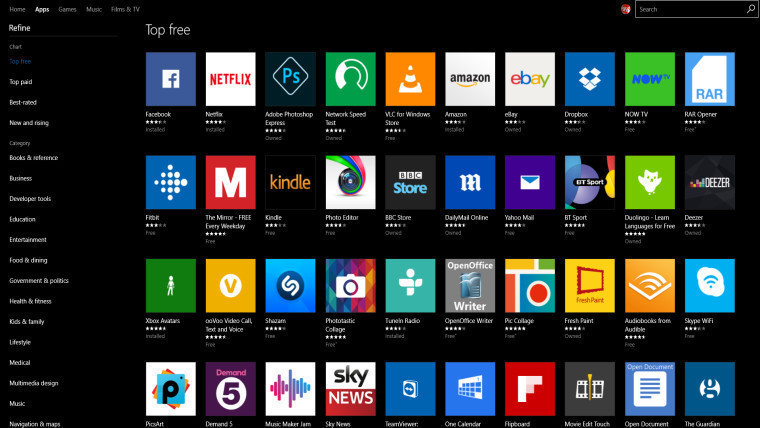Filter by Developer tools category

[30, 199]
